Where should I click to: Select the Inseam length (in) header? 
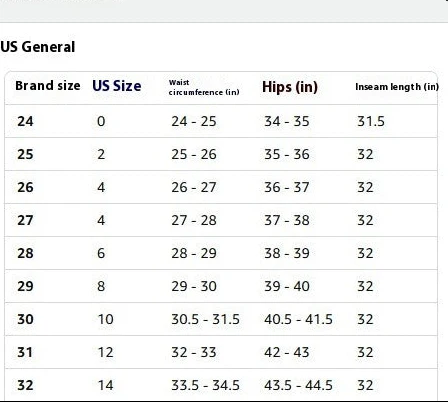pyautogui.click(x=397, y=87)
